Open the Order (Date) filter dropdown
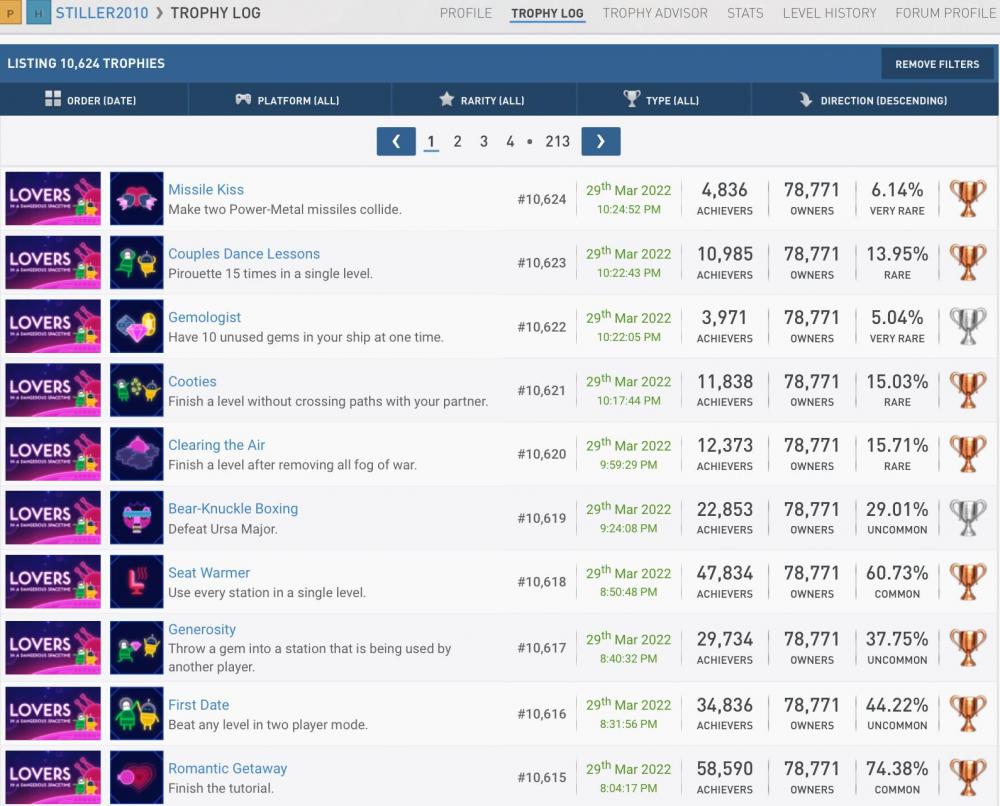This screenshot has width=1000, height=806. (91, 100)
